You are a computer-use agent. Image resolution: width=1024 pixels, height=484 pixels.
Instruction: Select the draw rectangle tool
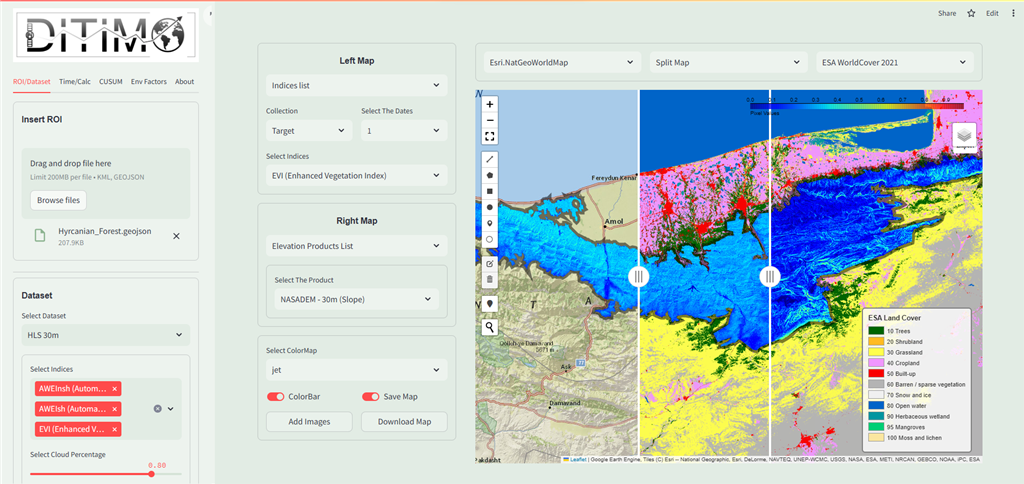(x=489, y=190)
